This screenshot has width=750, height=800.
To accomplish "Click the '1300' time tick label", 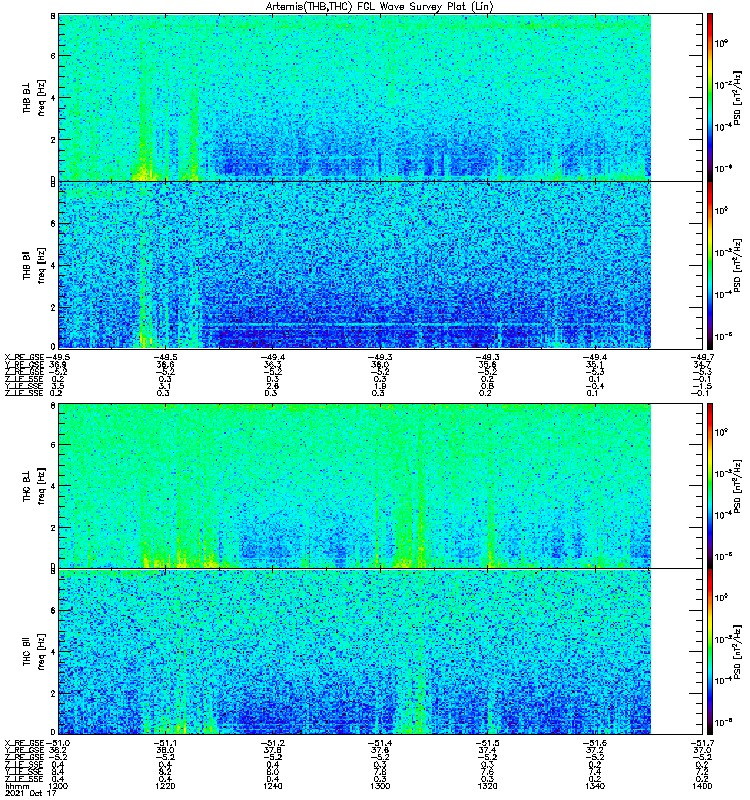I will click(x=380, y=786).
